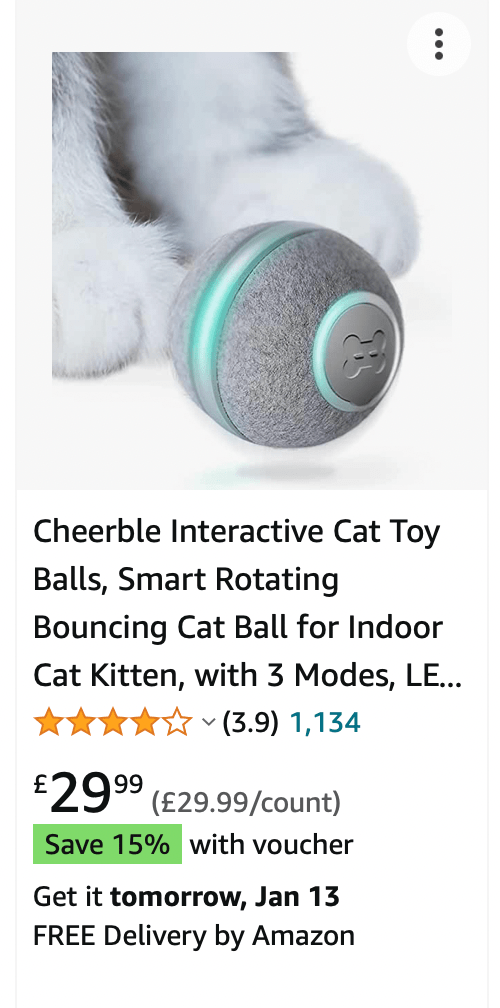Click the £29.99 price
This screenshot has width=500, height=1008.
coord(88,795)
